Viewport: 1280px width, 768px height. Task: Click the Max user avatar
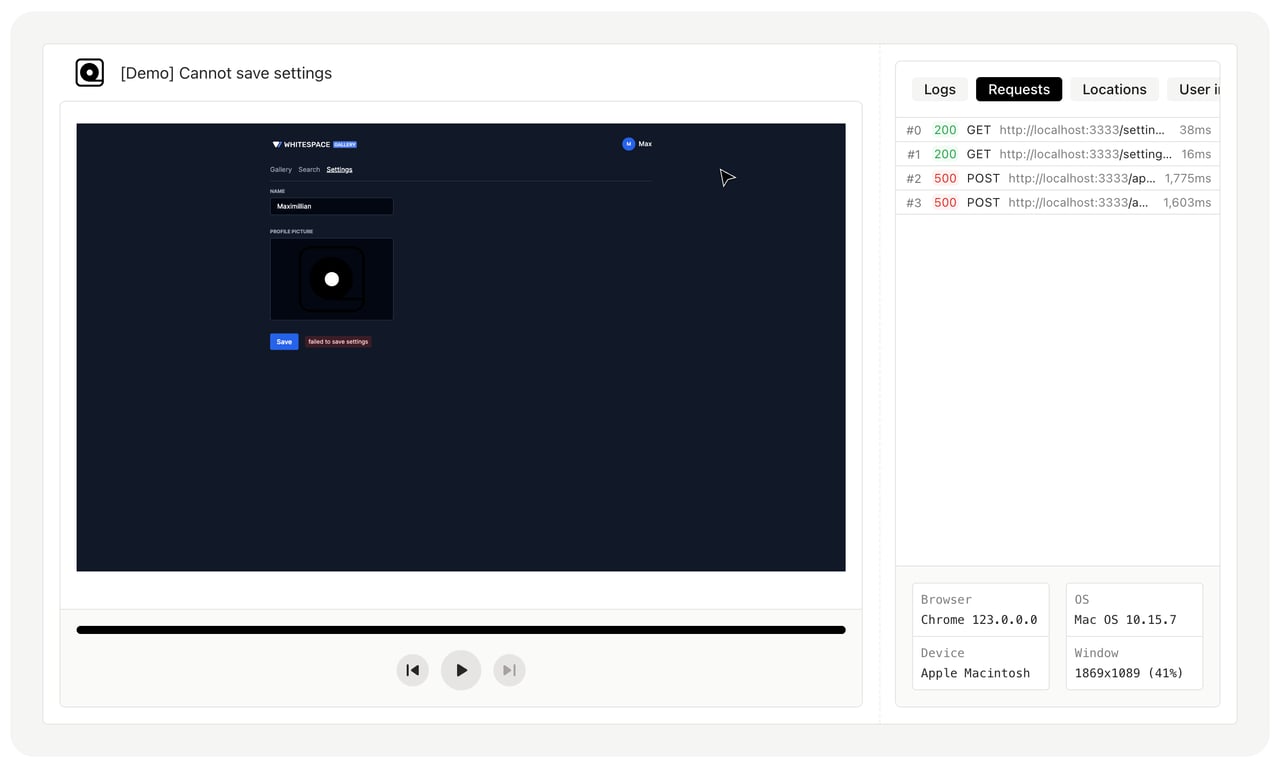tap(628, 144)
